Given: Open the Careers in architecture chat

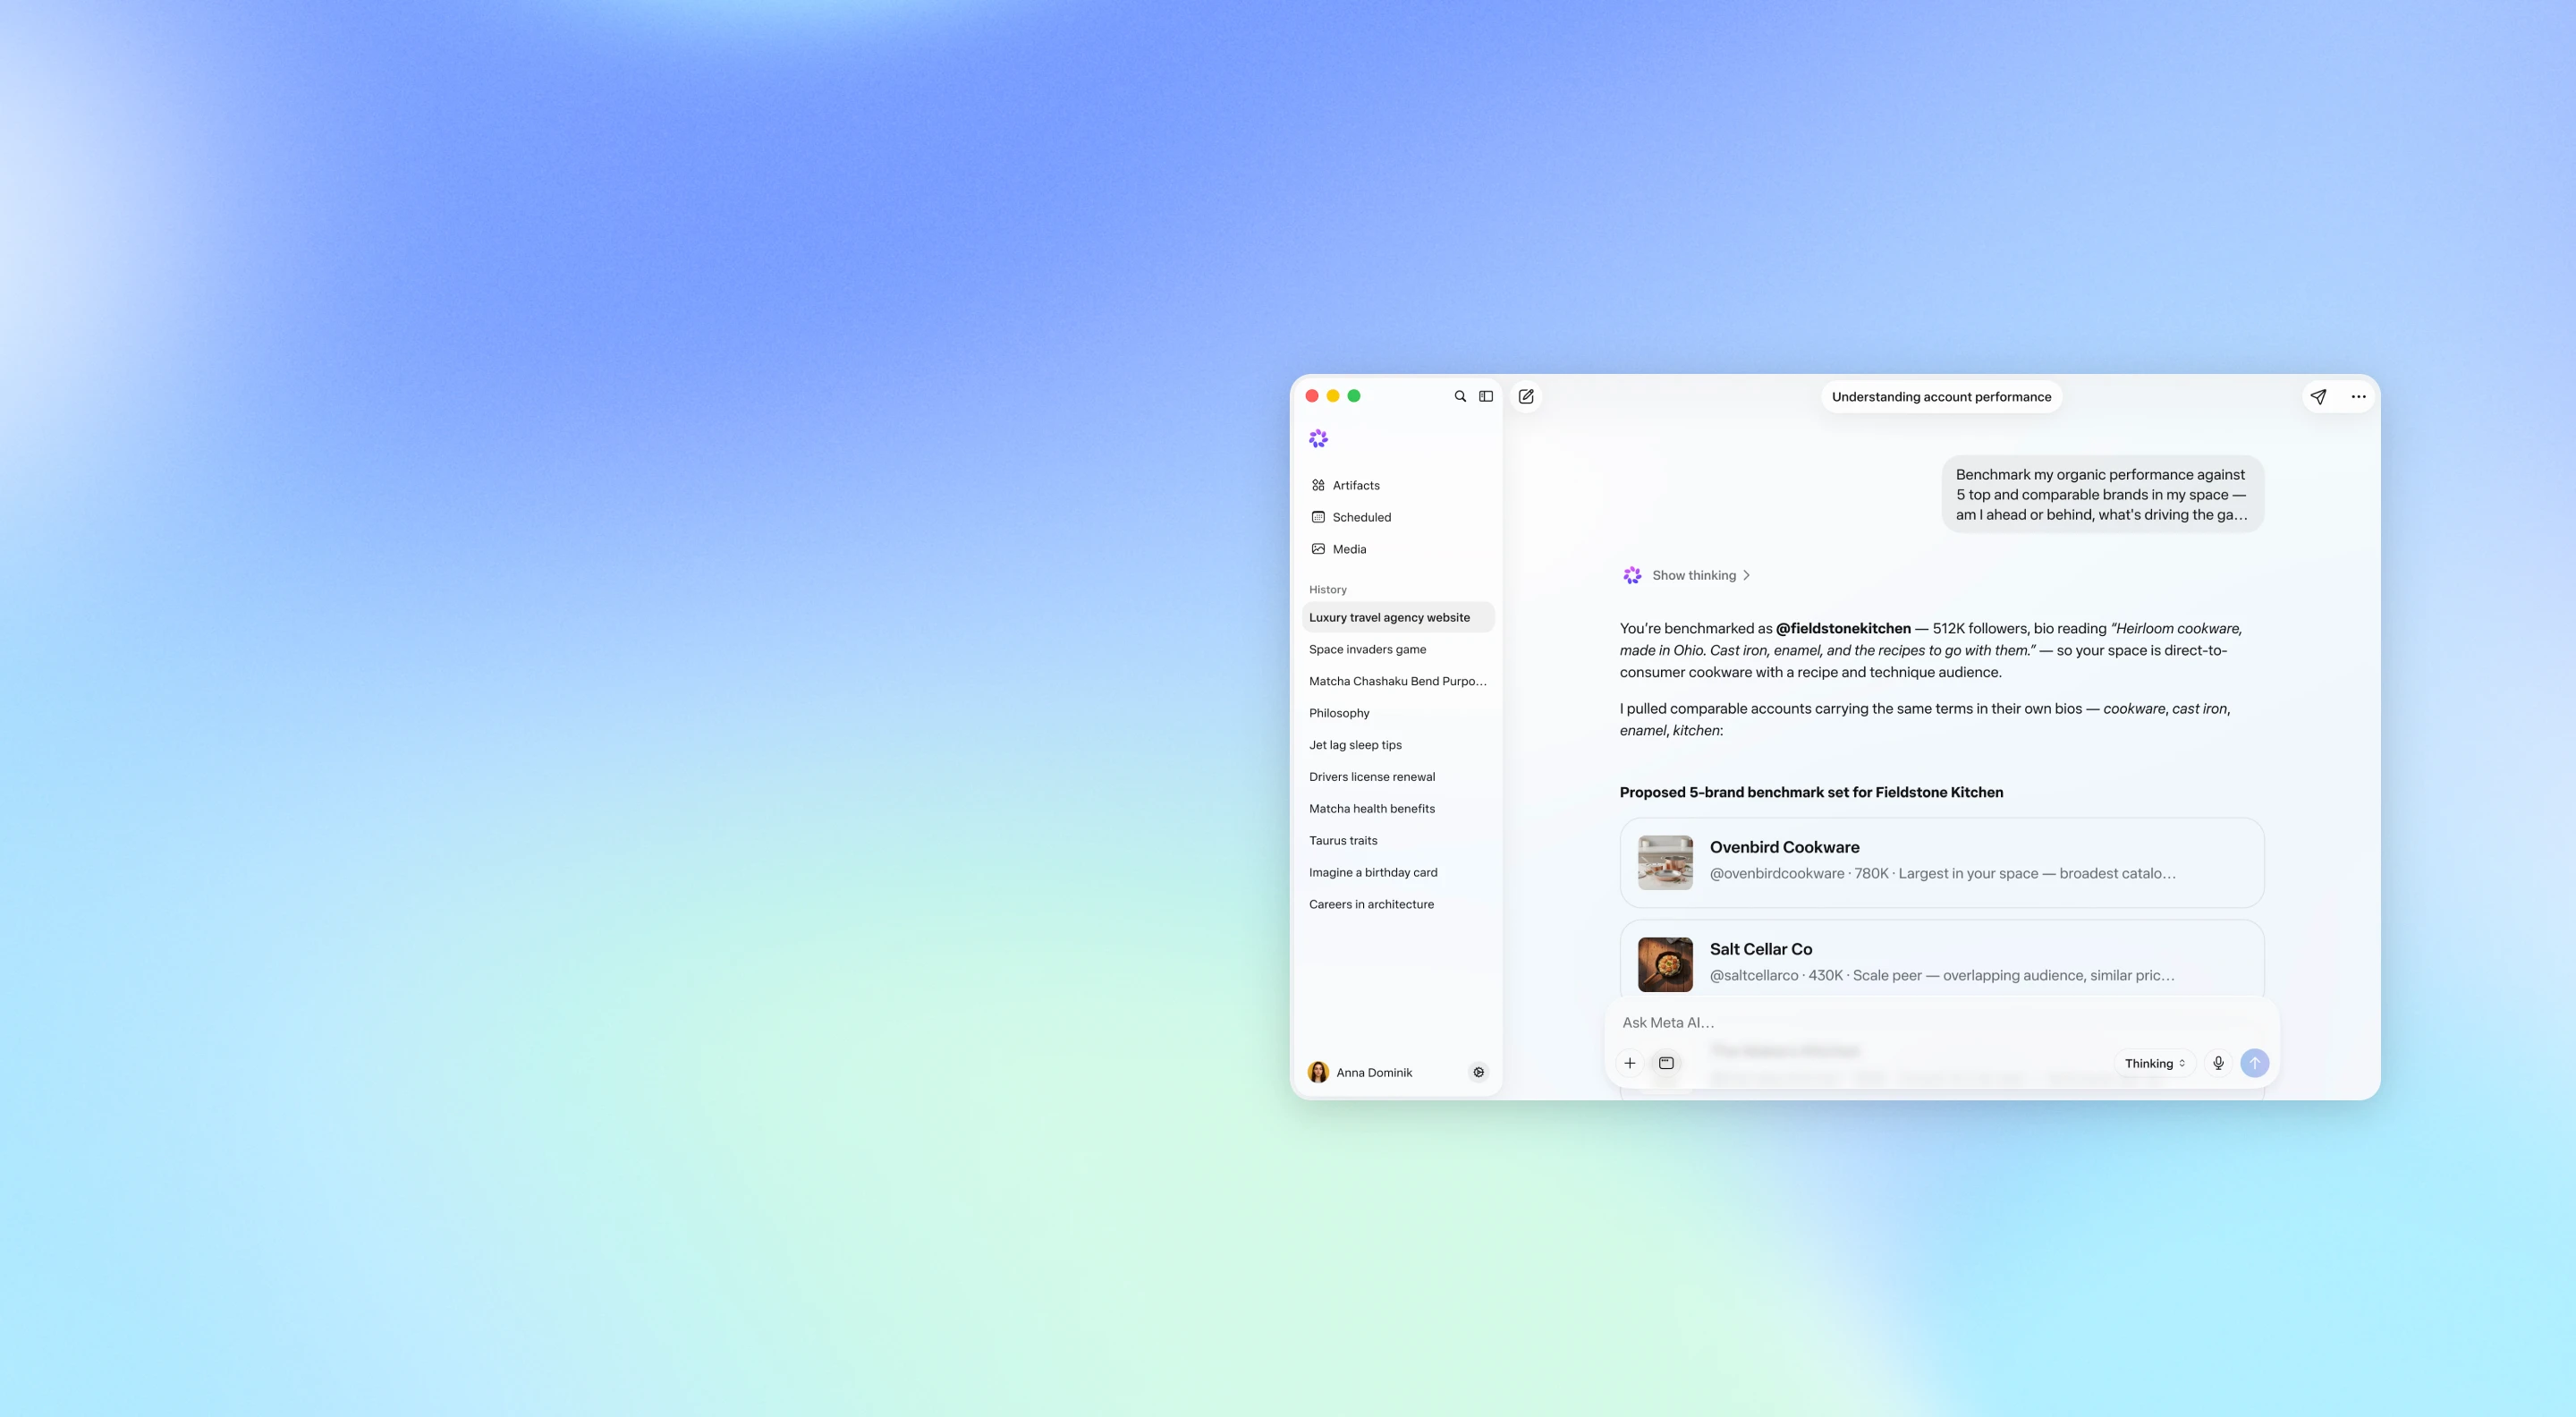Looking at the screenshot, I should pos(1398,904).
